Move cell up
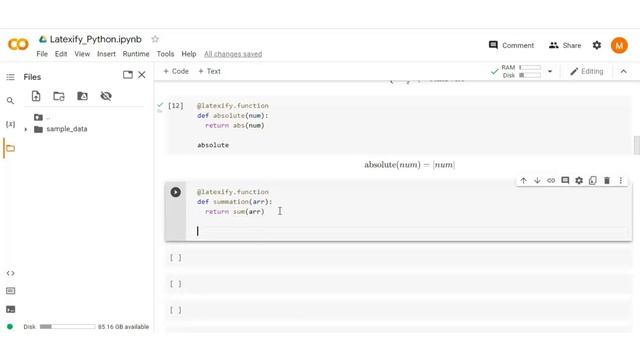The image size is (640, 360). click(x=523, y=180)
